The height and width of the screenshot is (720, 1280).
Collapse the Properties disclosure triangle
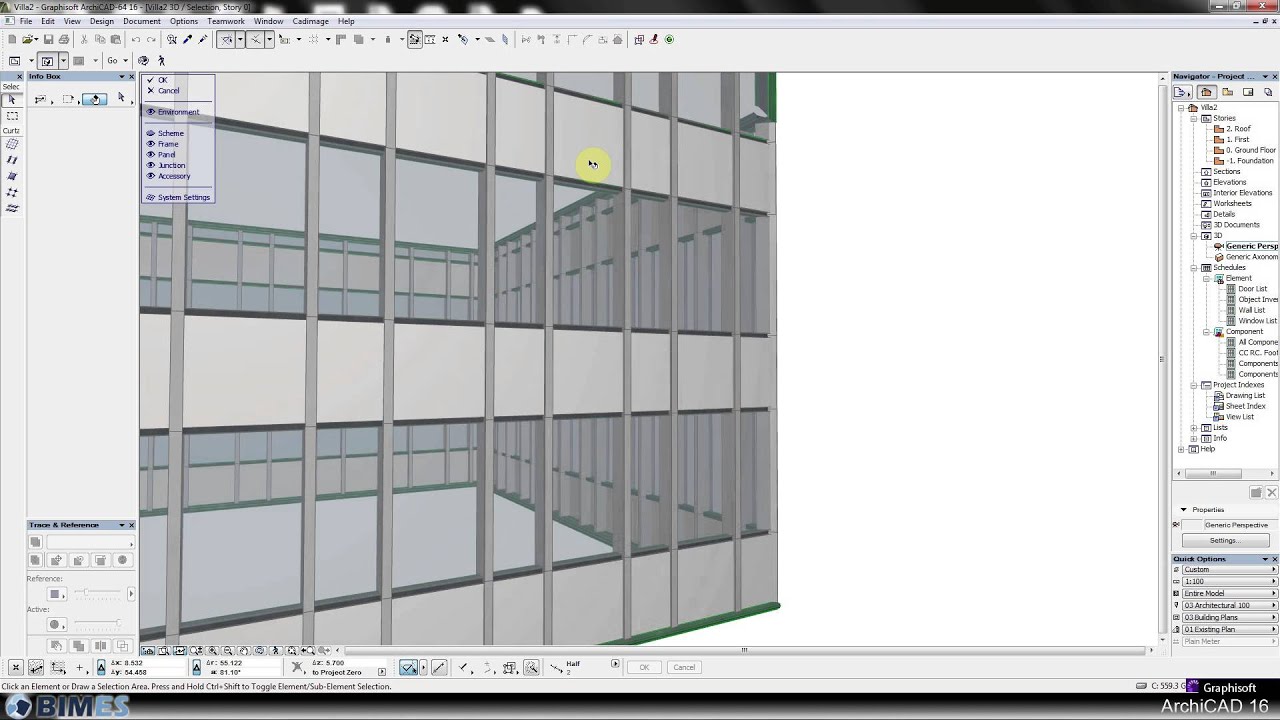point(1184,510)
